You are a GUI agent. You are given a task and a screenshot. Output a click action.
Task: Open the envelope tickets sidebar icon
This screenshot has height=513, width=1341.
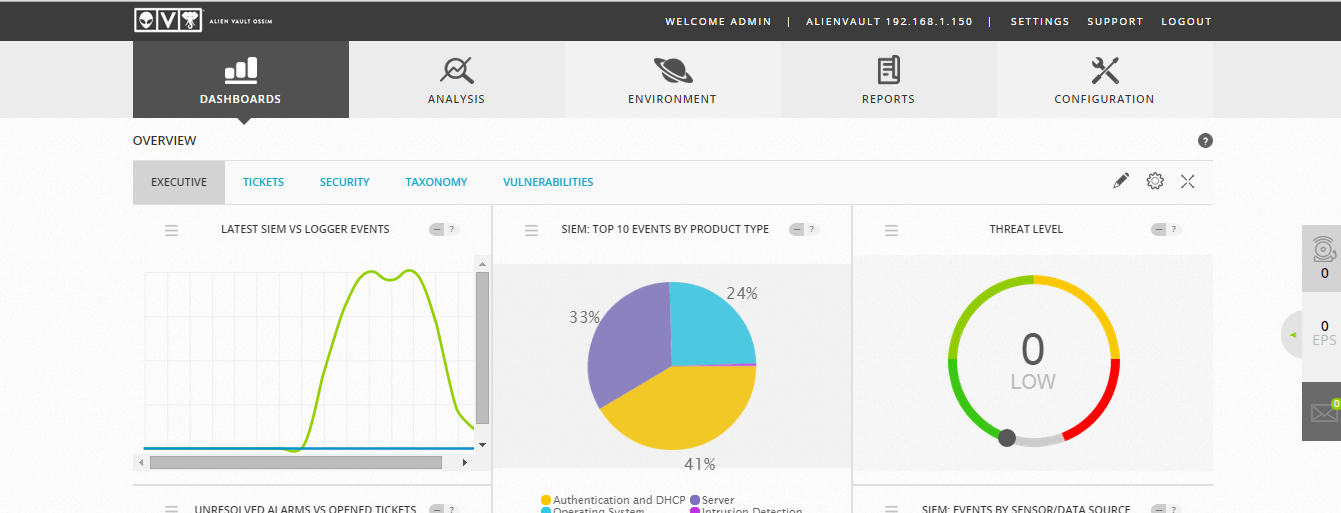pyautogui.click(x=1324, y=412)
